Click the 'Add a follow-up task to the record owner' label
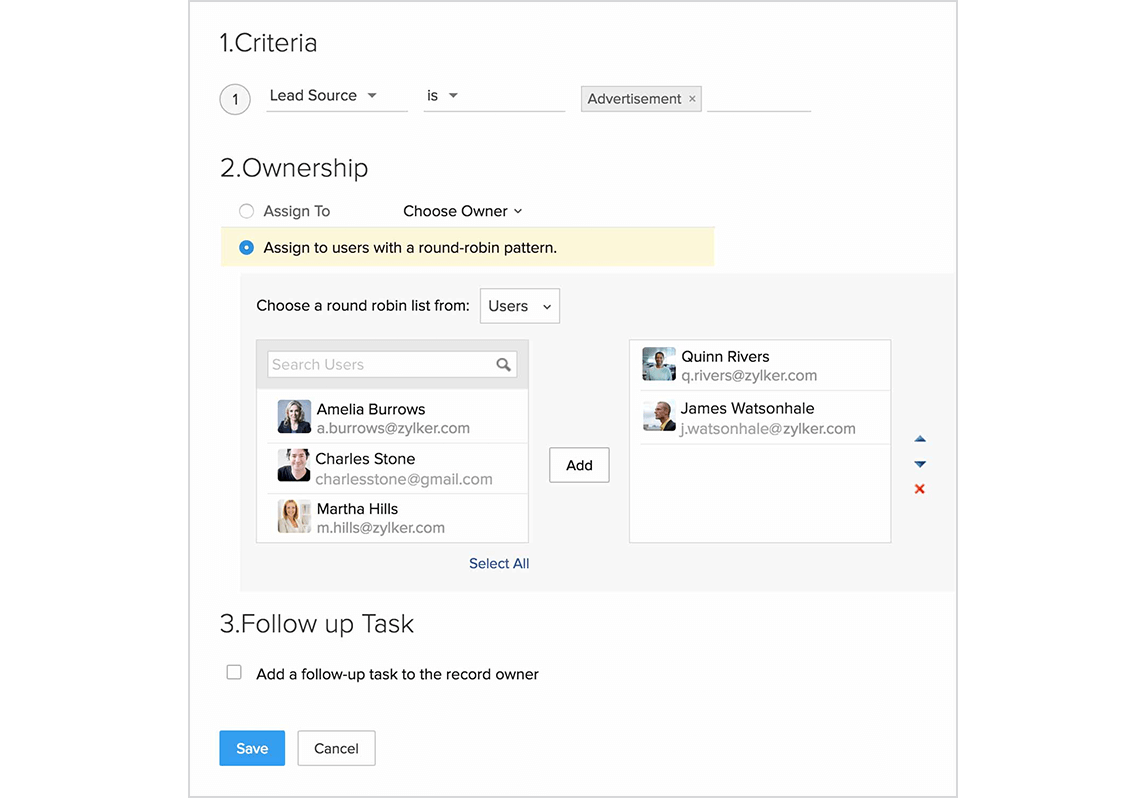The image size is (1145, 798). pos(397,674)
